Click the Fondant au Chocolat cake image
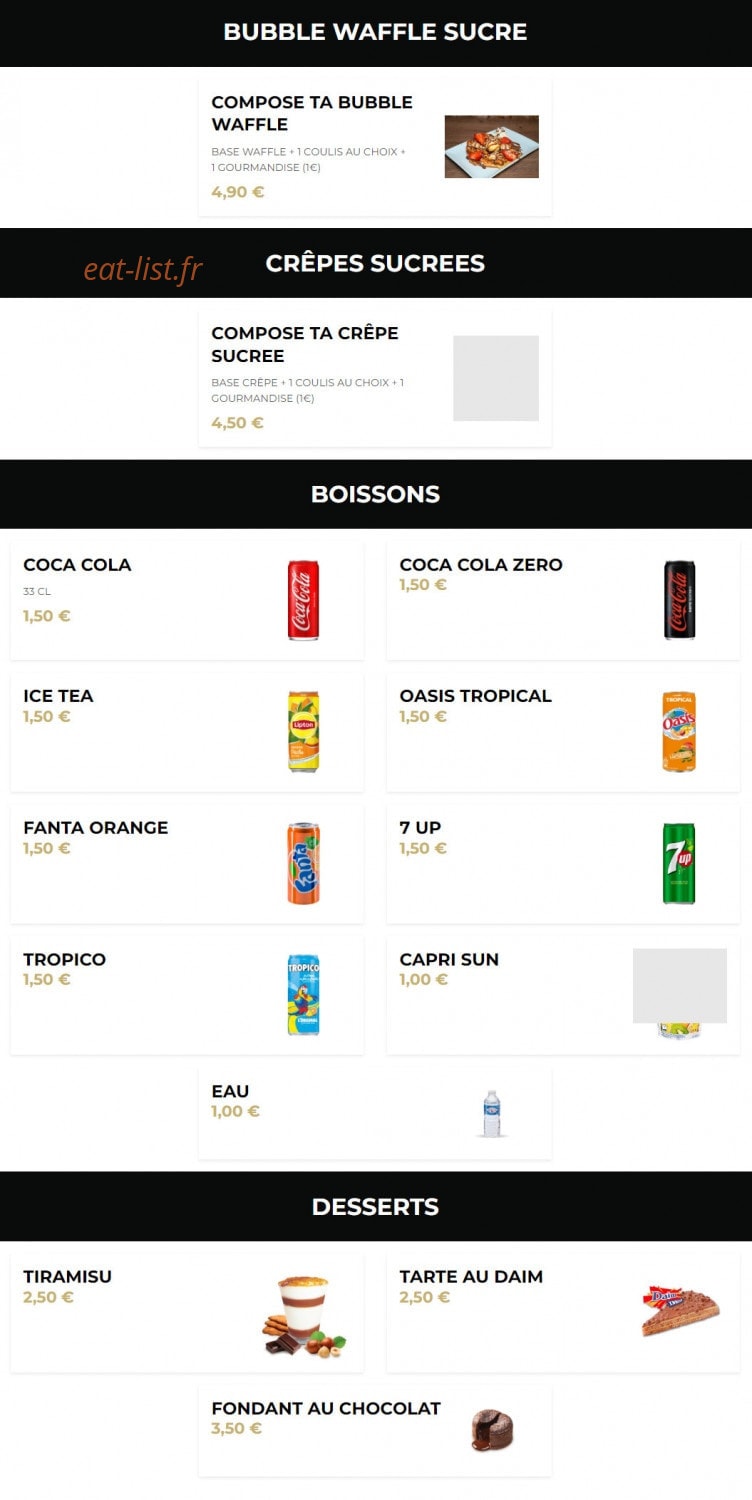752x1500 pixels. coord(492,1431)
